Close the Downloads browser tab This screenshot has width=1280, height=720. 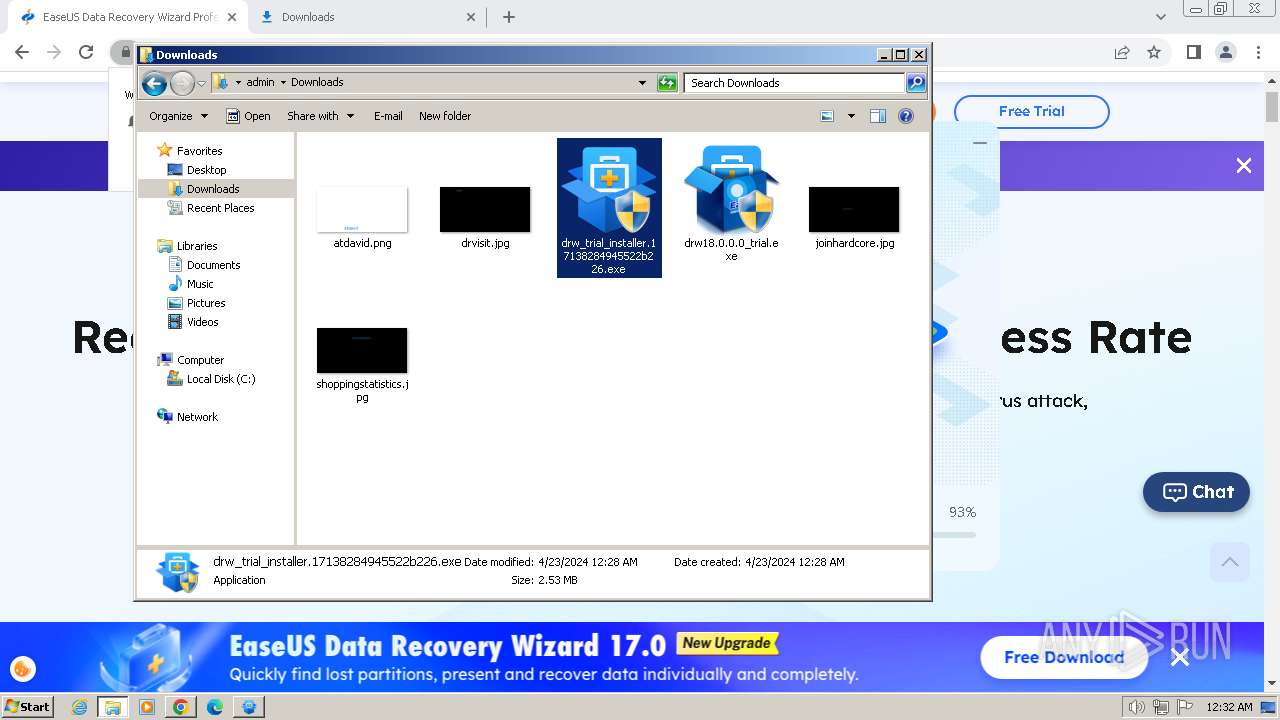click(x=471, y=17)
